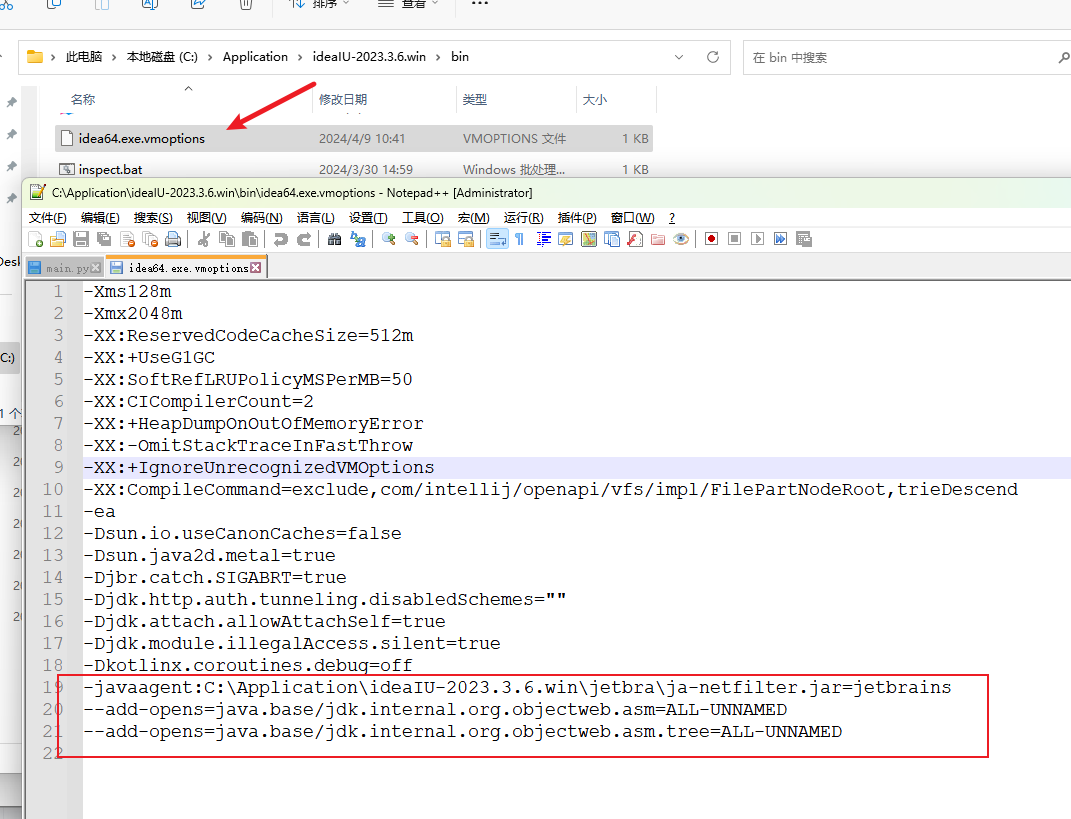This screenshot has width=1071, height=819.
Task: Select the inspect.bat file in list
Action: [x=111, y=170]
